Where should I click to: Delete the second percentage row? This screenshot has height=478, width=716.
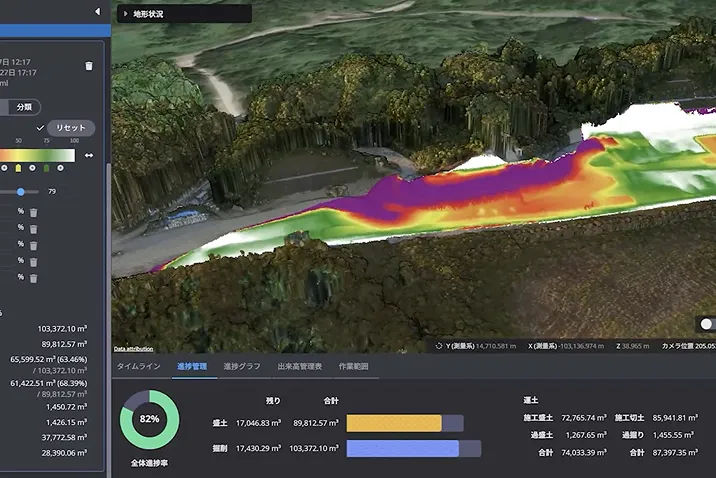click(x=33, y=229)
